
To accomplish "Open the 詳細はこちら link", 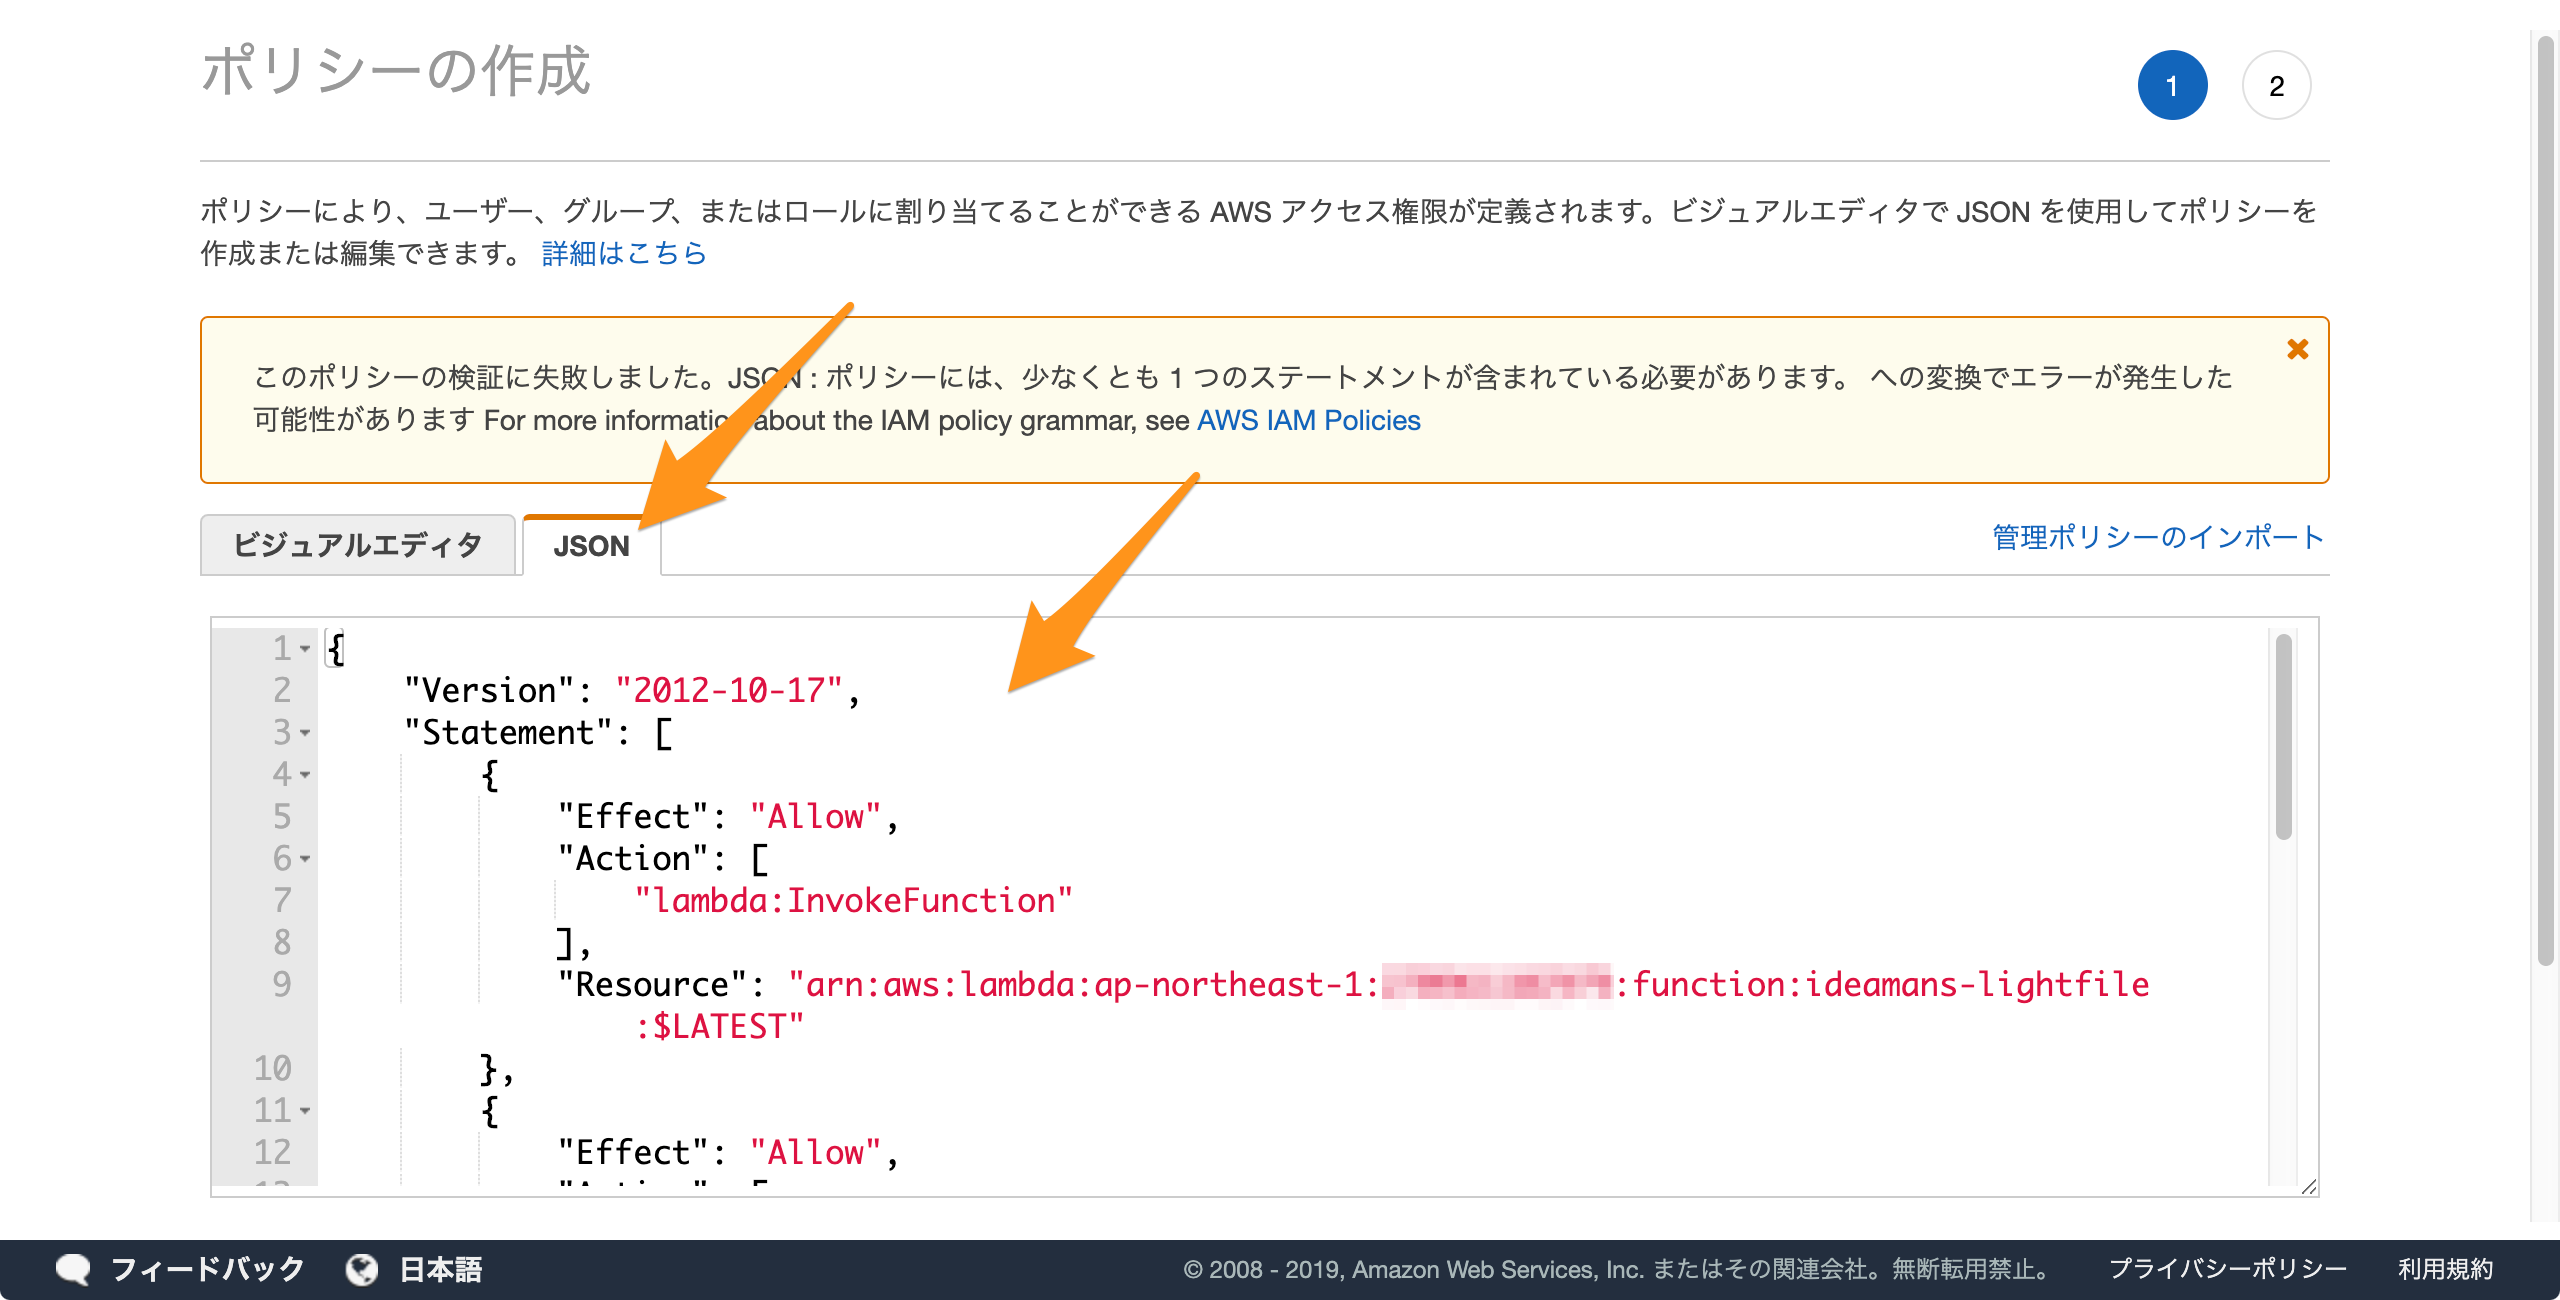I will click(624, 254).
